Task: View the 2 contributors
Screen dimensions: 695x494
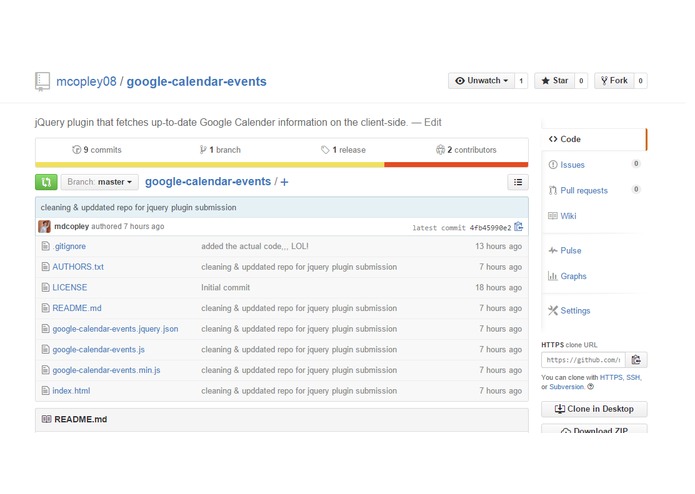Action: (x=466, y=150)
